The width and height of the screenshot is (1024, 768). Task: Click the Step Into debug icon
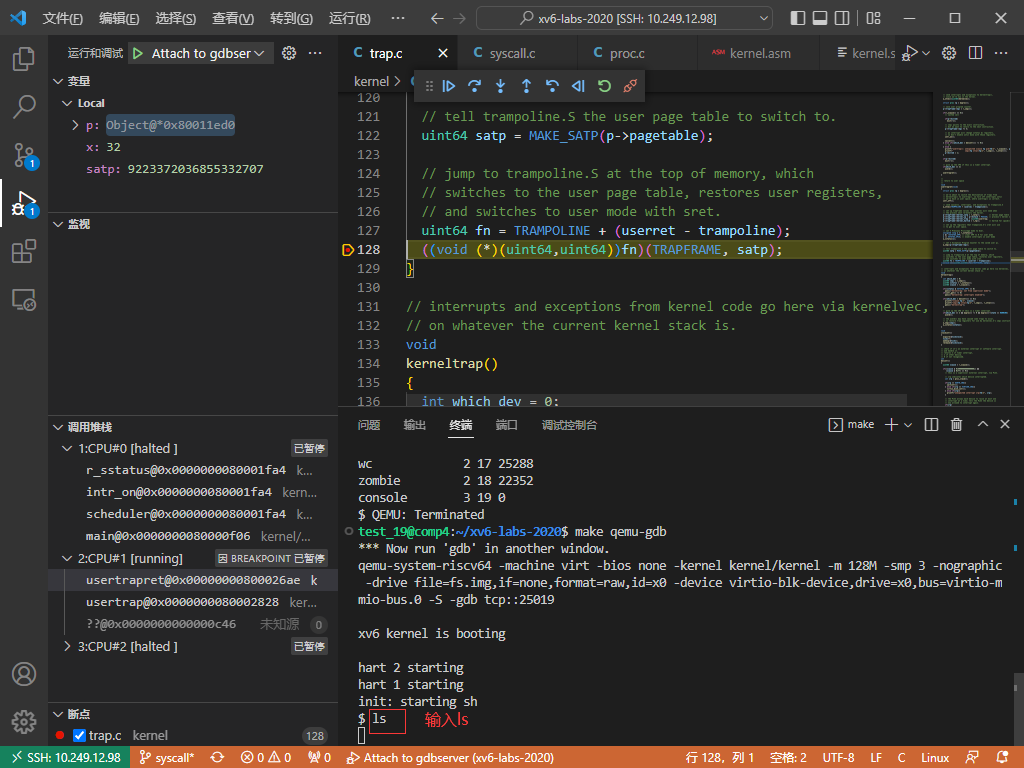[501, 86]
